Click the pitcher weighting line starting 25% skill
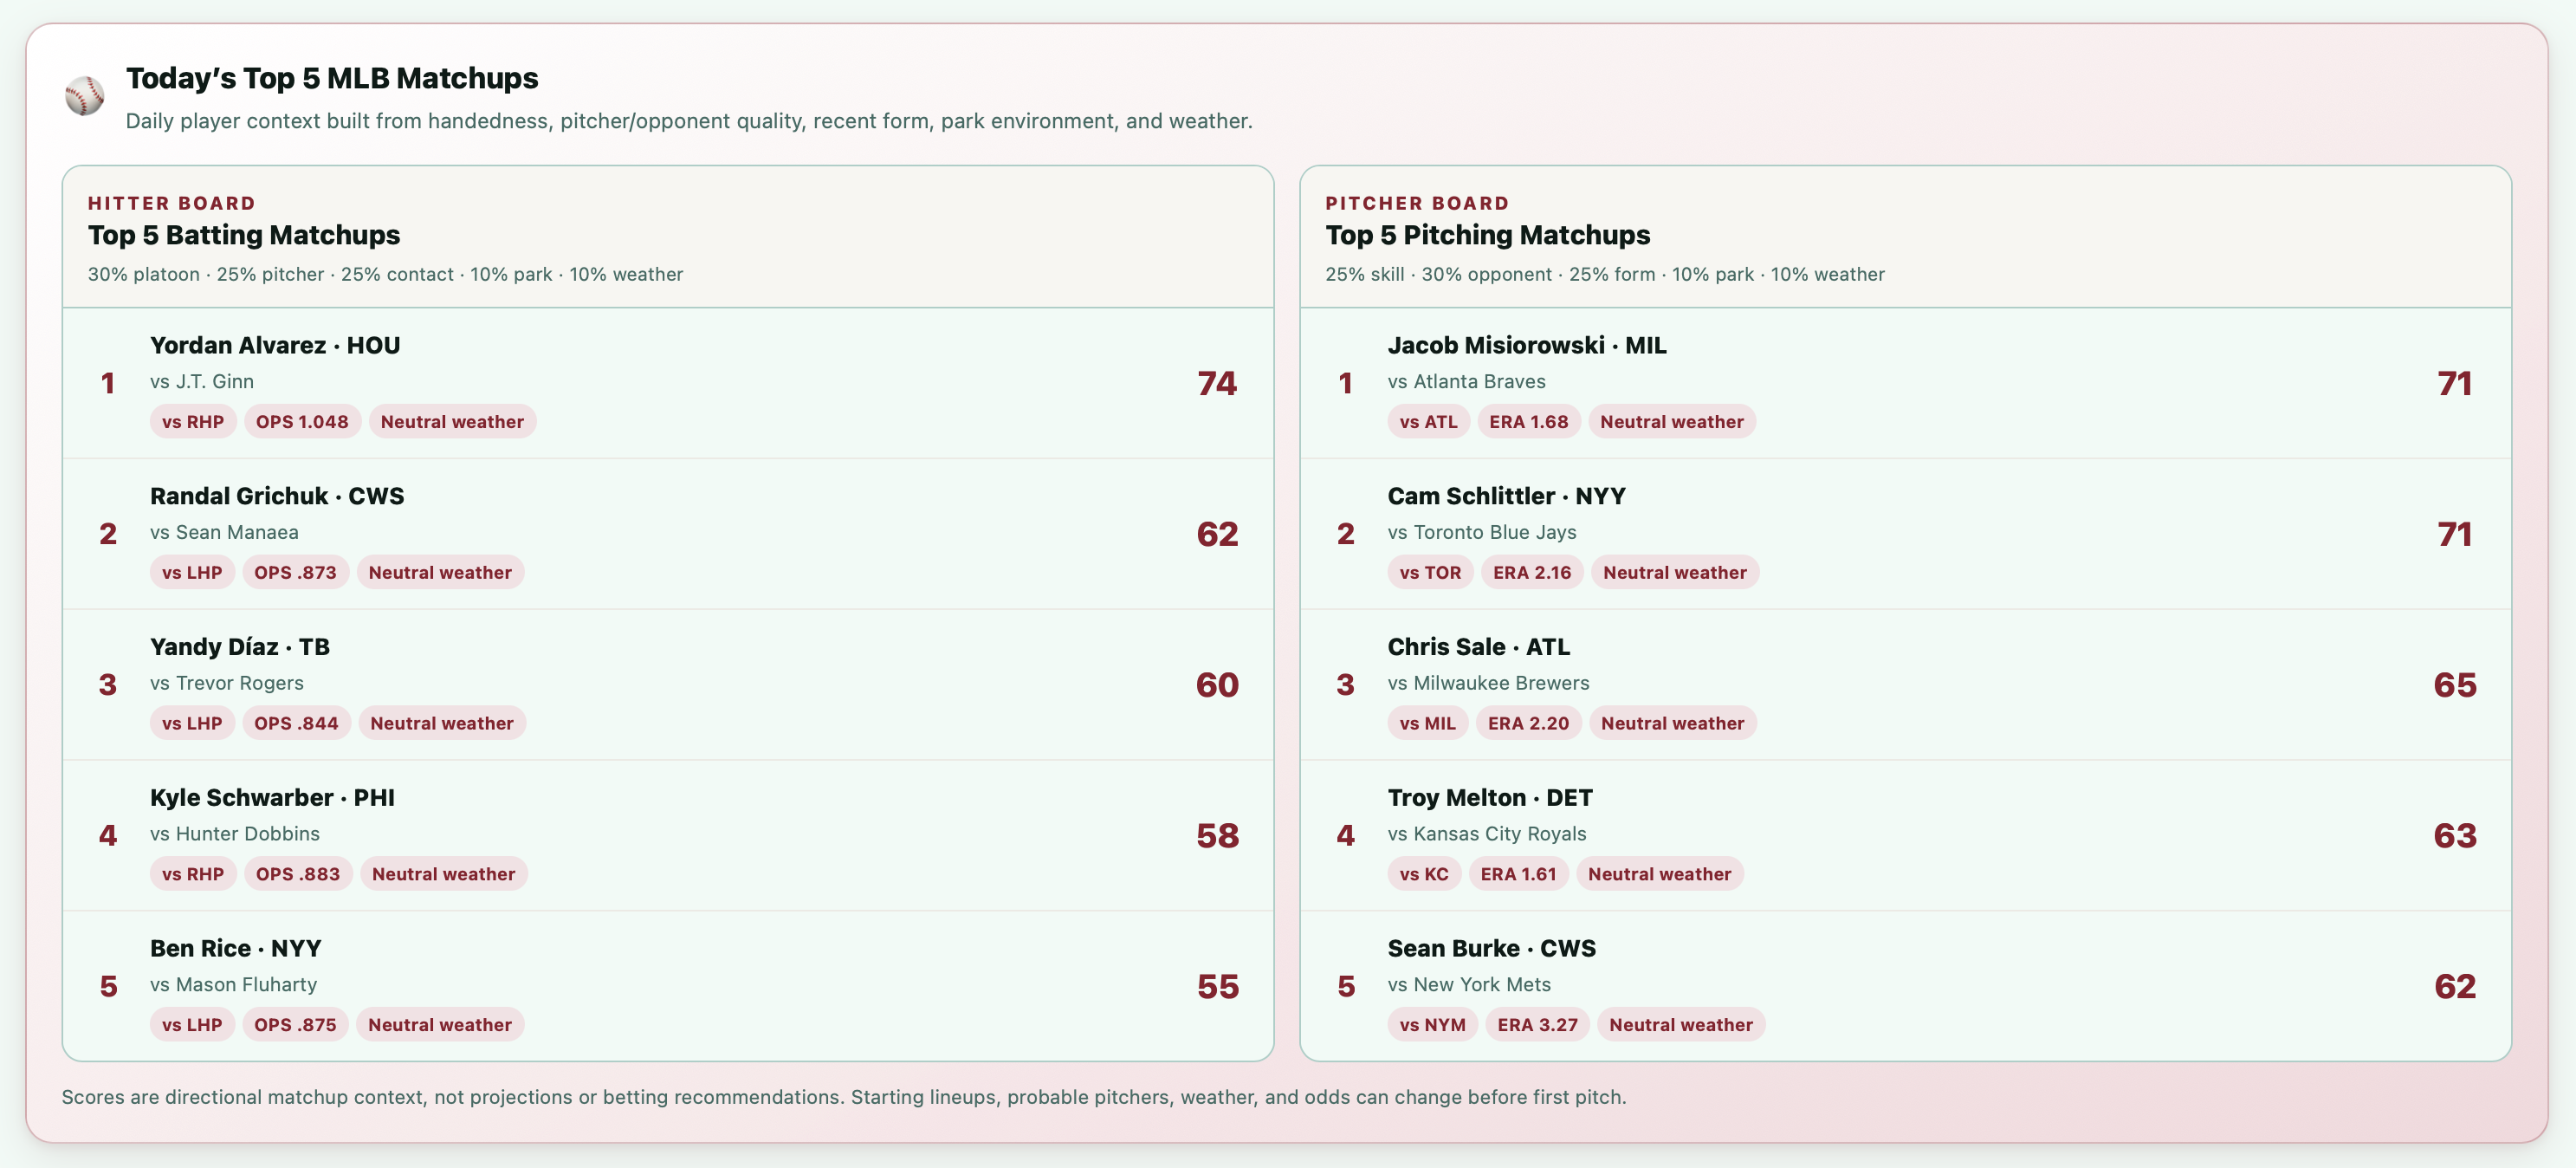The height and width of the screenshot is (1168, 2576). 1605,275
